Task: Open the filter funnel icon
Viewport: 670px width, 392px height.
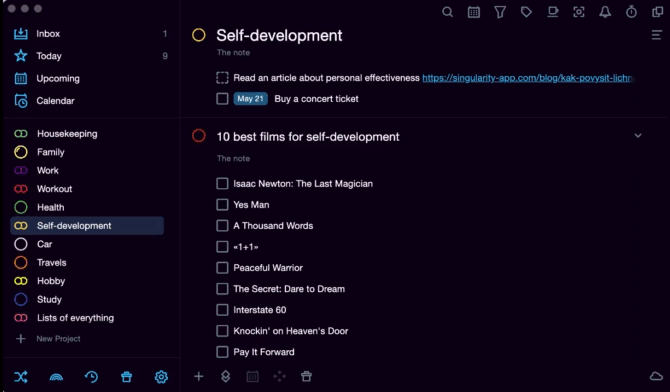Action: point(500,12)
